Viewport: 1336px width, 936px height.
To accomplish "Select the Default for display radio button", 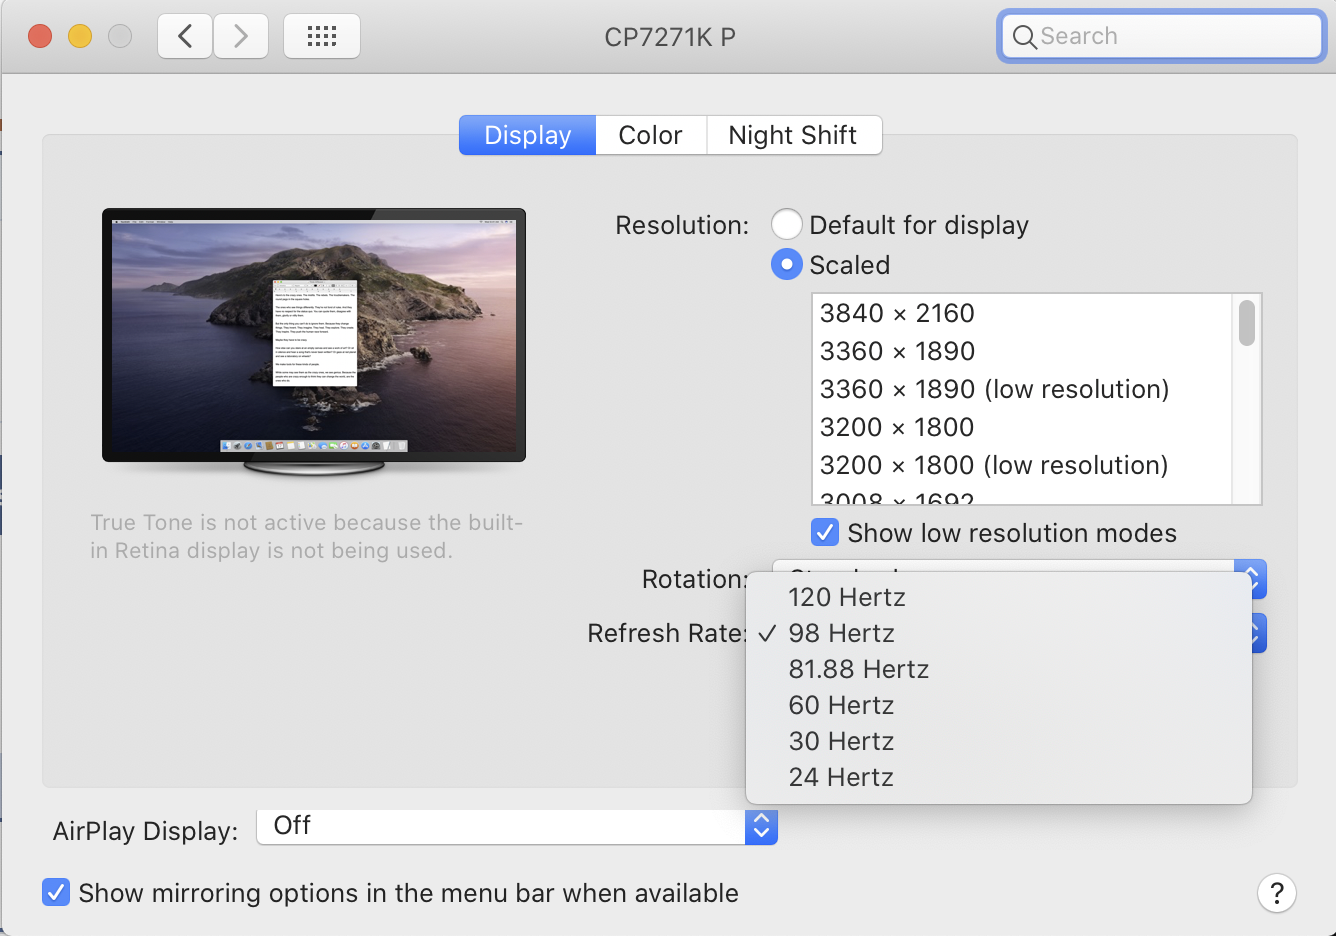I will pos(787,225).
